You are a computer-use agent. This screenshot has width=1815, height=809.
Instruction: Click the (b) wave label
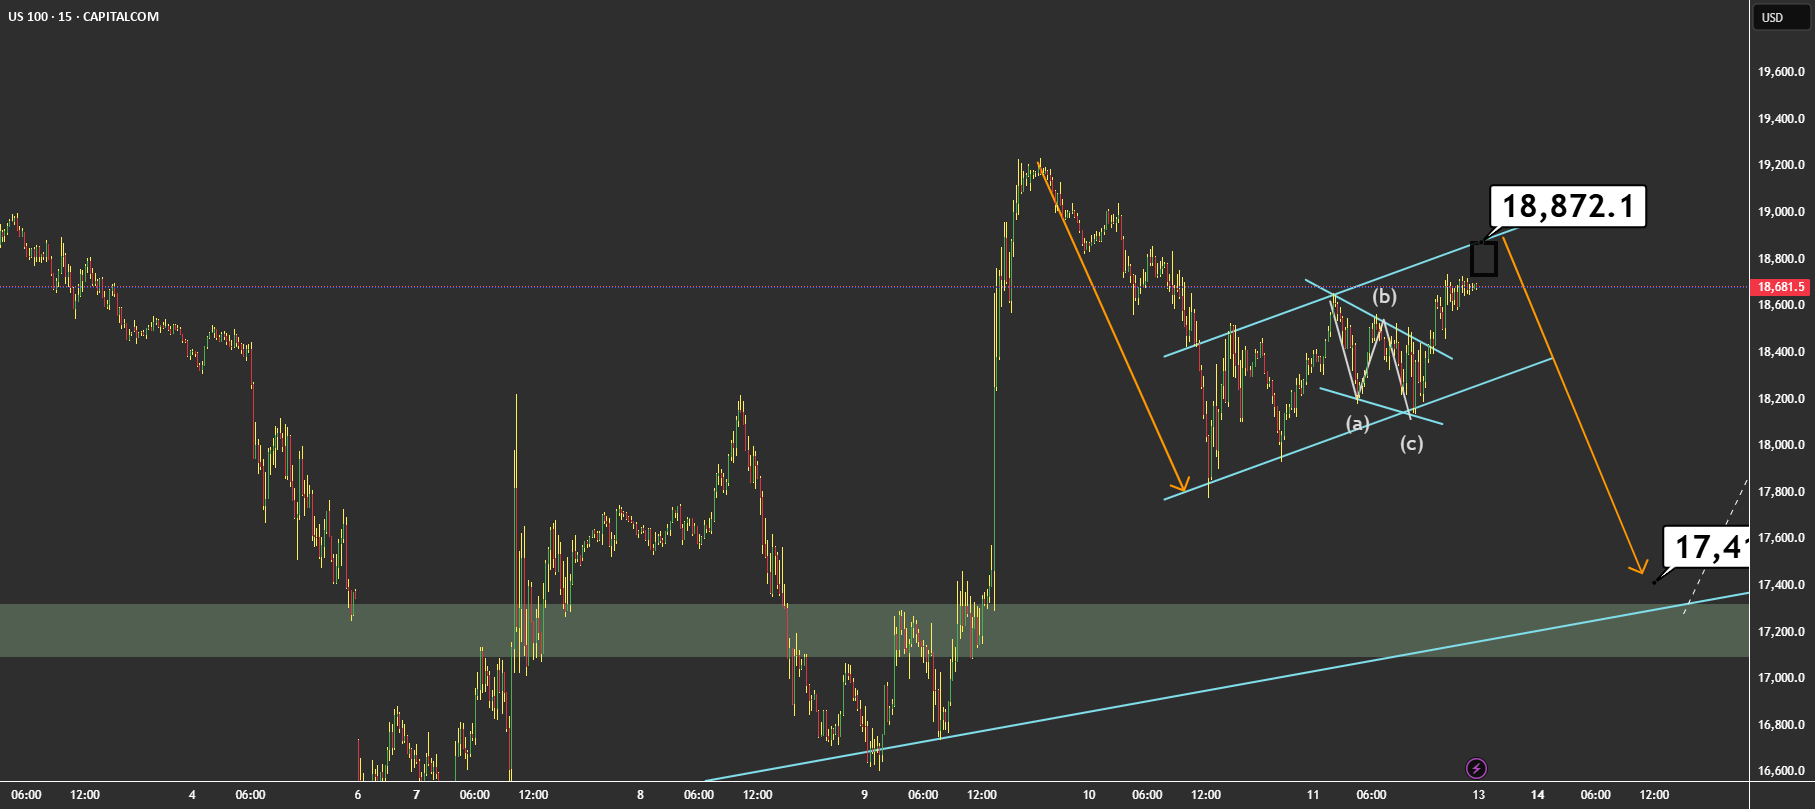point(1384,296)
